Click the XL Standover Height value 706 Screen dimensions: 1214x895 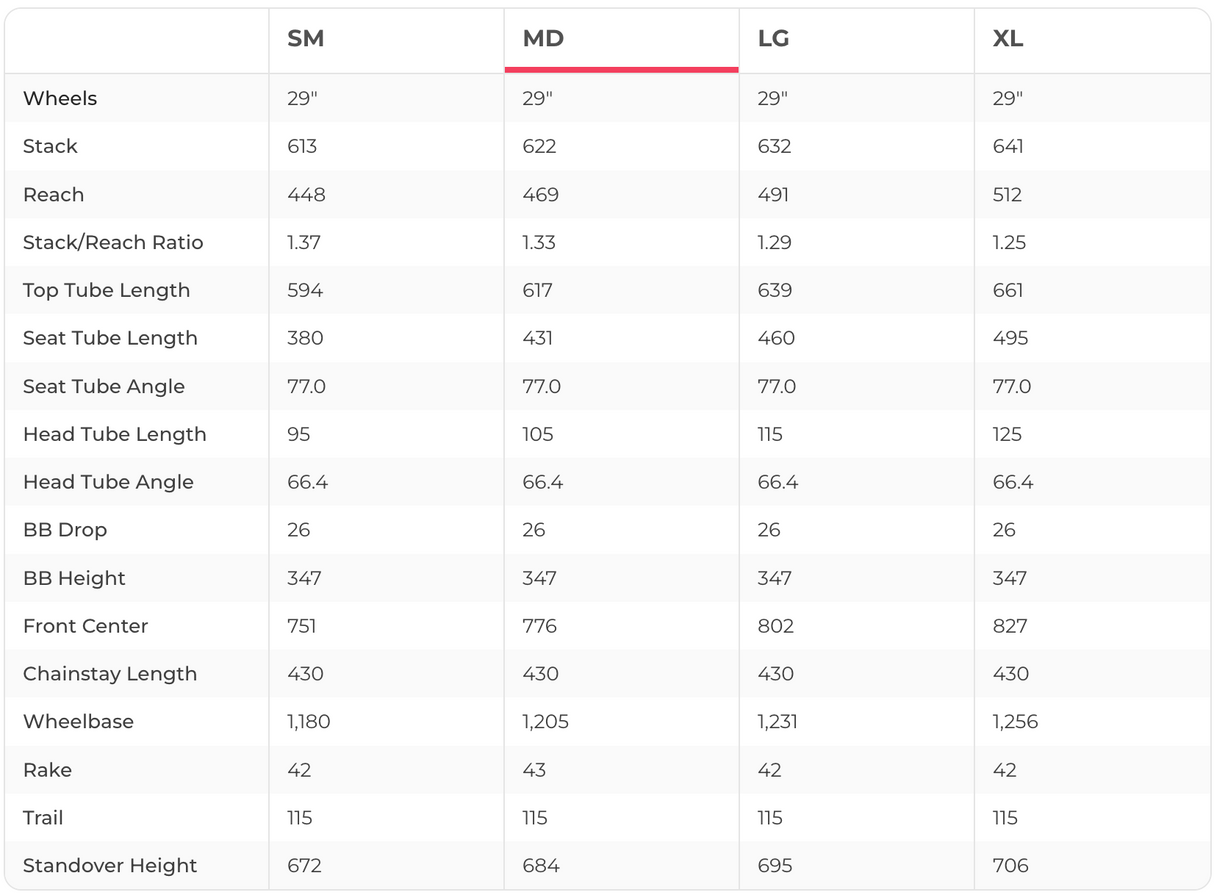coord(1010,866)
